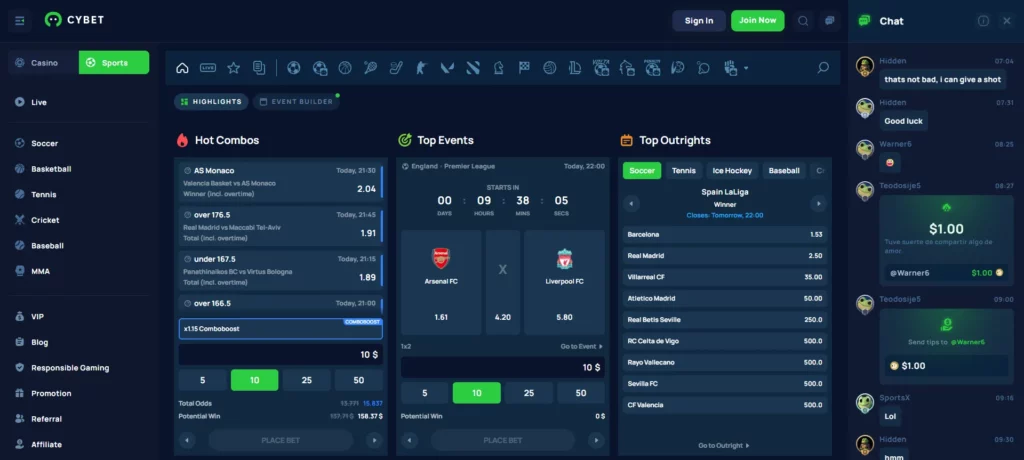Go to next Top Event with right arrow
This screenshot has height=460, width=1024.
pos(596,440)
